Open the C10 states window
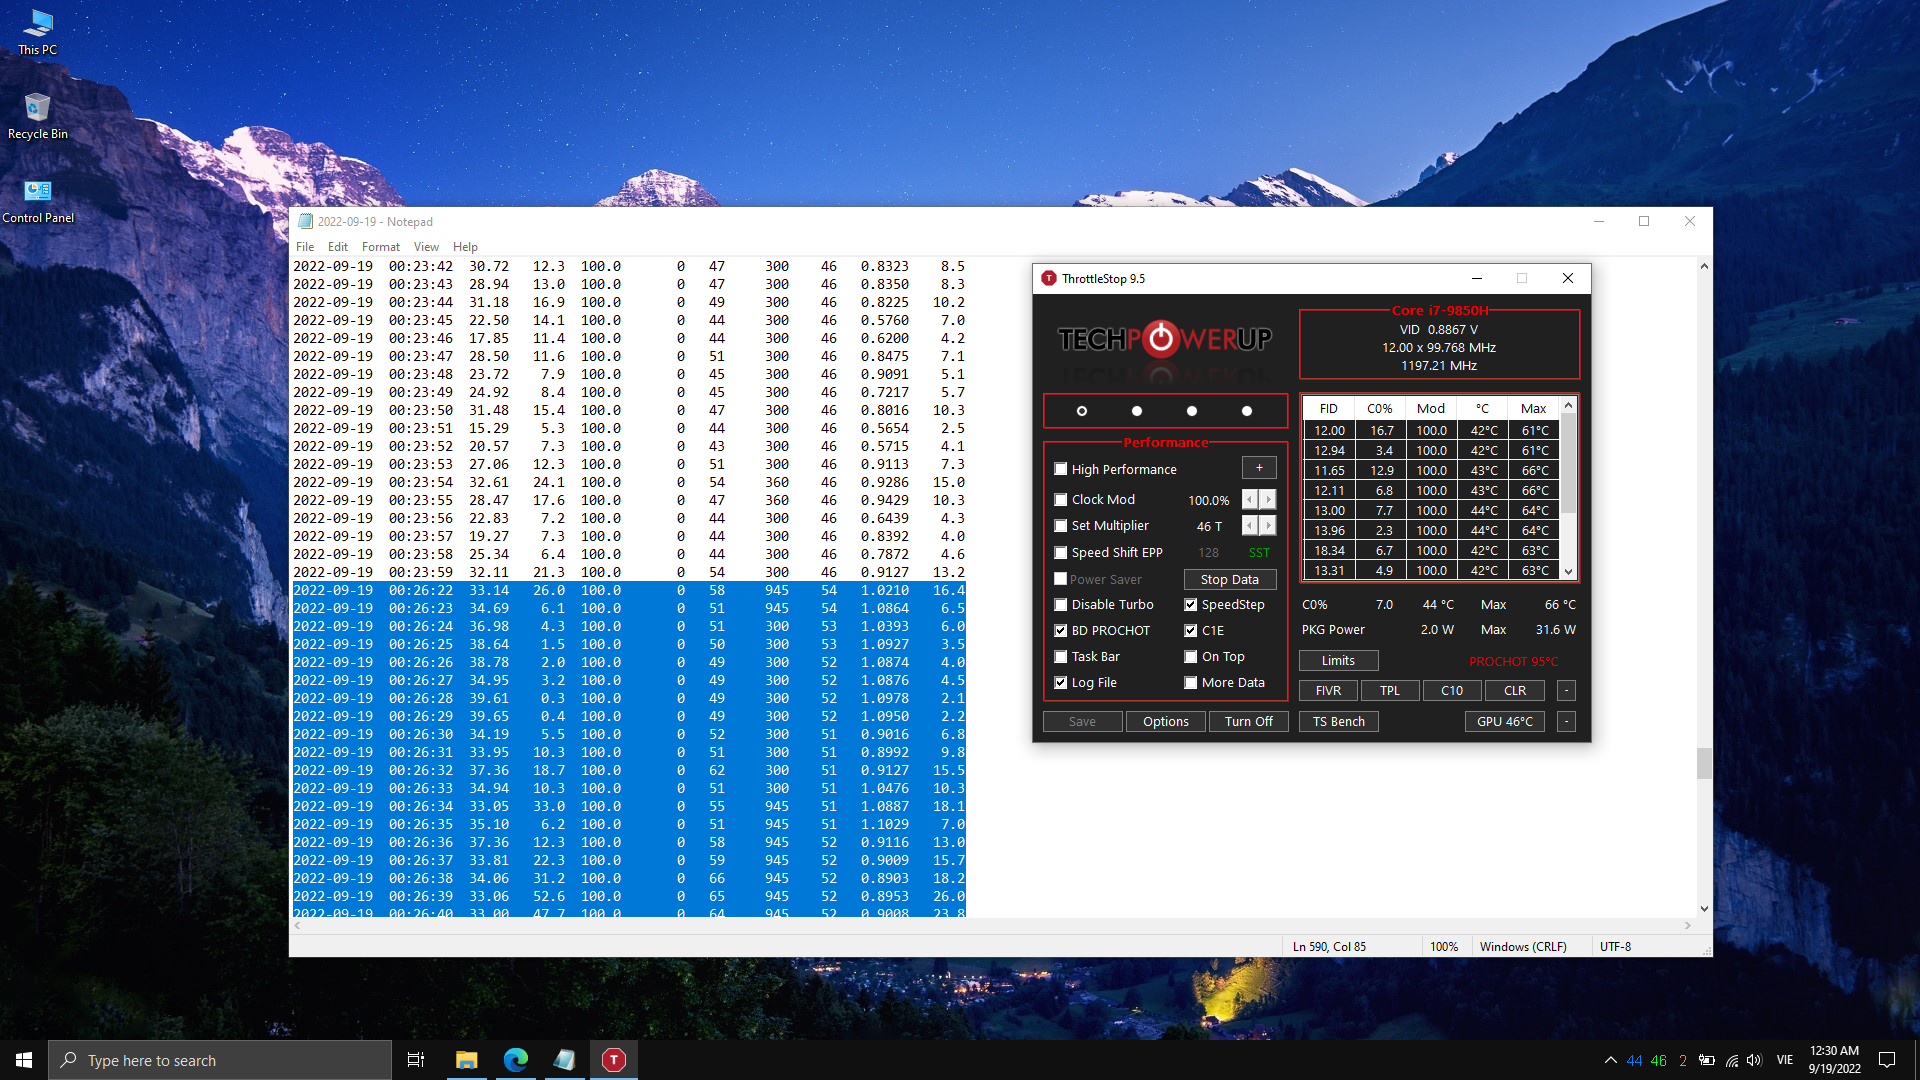 tap(1452, 691)
